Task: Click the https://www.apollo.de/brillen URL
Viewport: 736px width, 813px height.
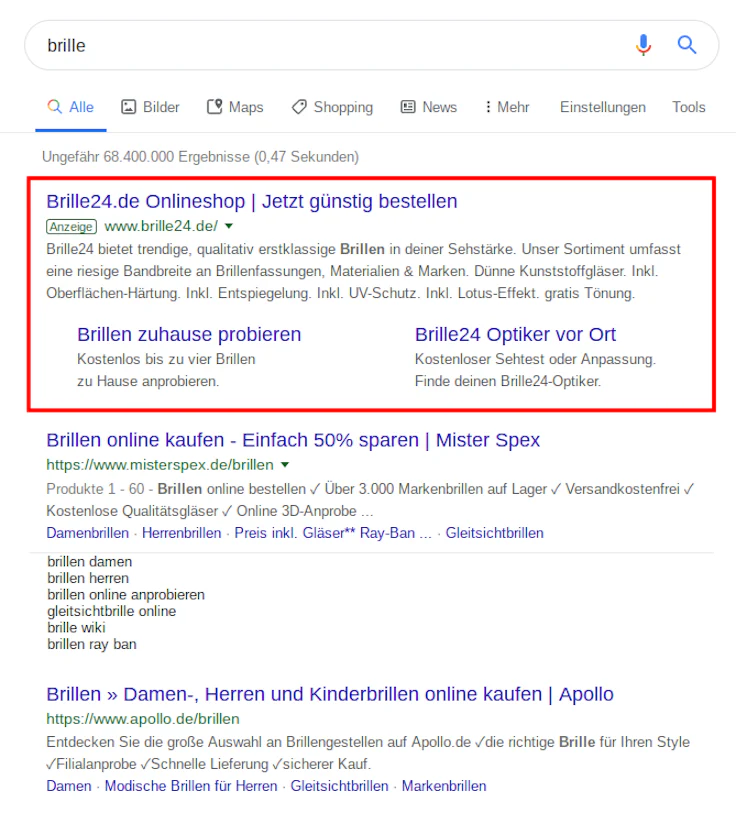Action: [x=143, y=719]
